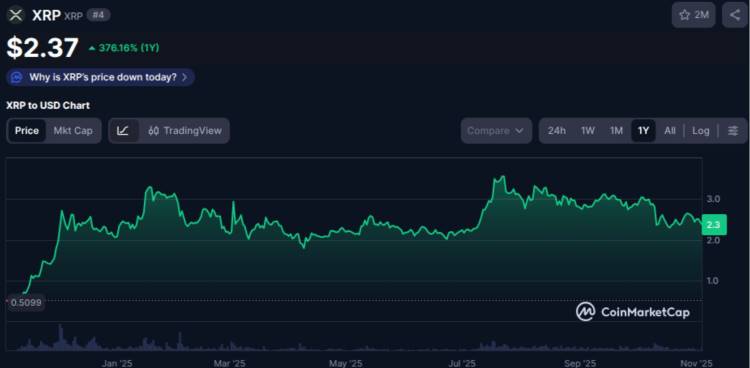Click the Mar '25 axis label

click(230, 364)
